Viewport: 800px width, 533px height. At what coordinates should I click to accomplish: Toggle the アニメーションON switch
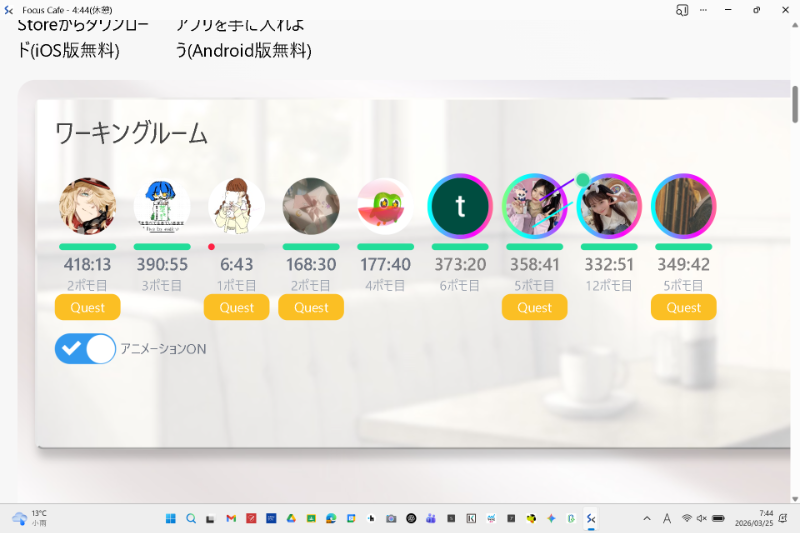click(x=85, y=349)
